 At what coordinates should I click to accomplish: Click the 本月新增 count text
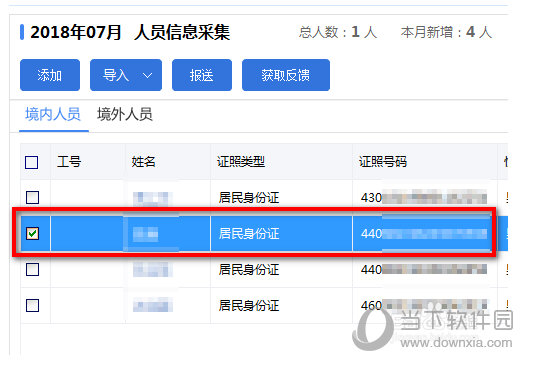[446, 33]
